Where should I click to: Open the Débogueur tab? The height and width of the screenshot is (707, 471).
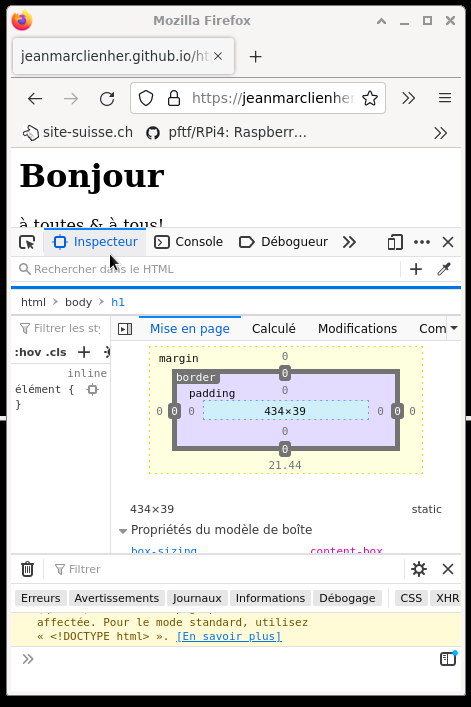point(283,242)
